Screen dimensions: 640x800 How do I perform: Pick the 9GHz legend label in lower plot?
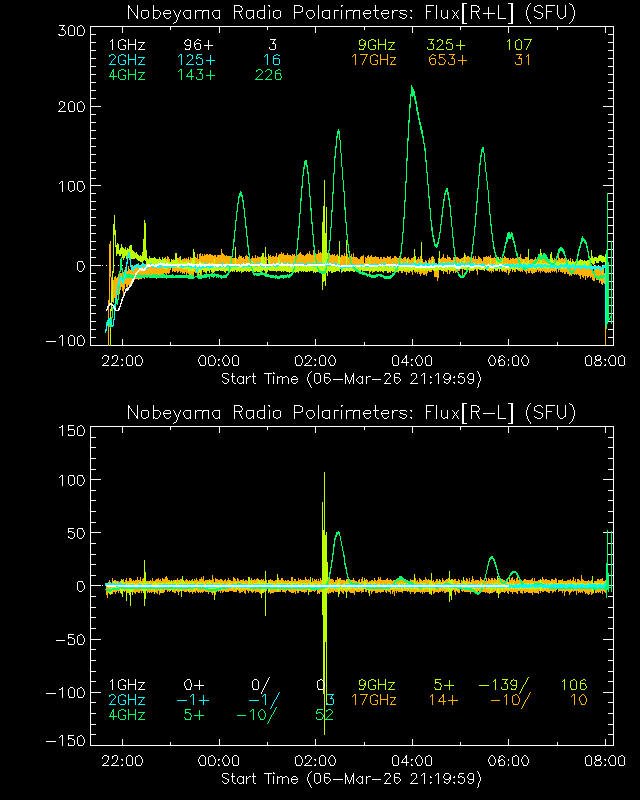click(377, 684)
